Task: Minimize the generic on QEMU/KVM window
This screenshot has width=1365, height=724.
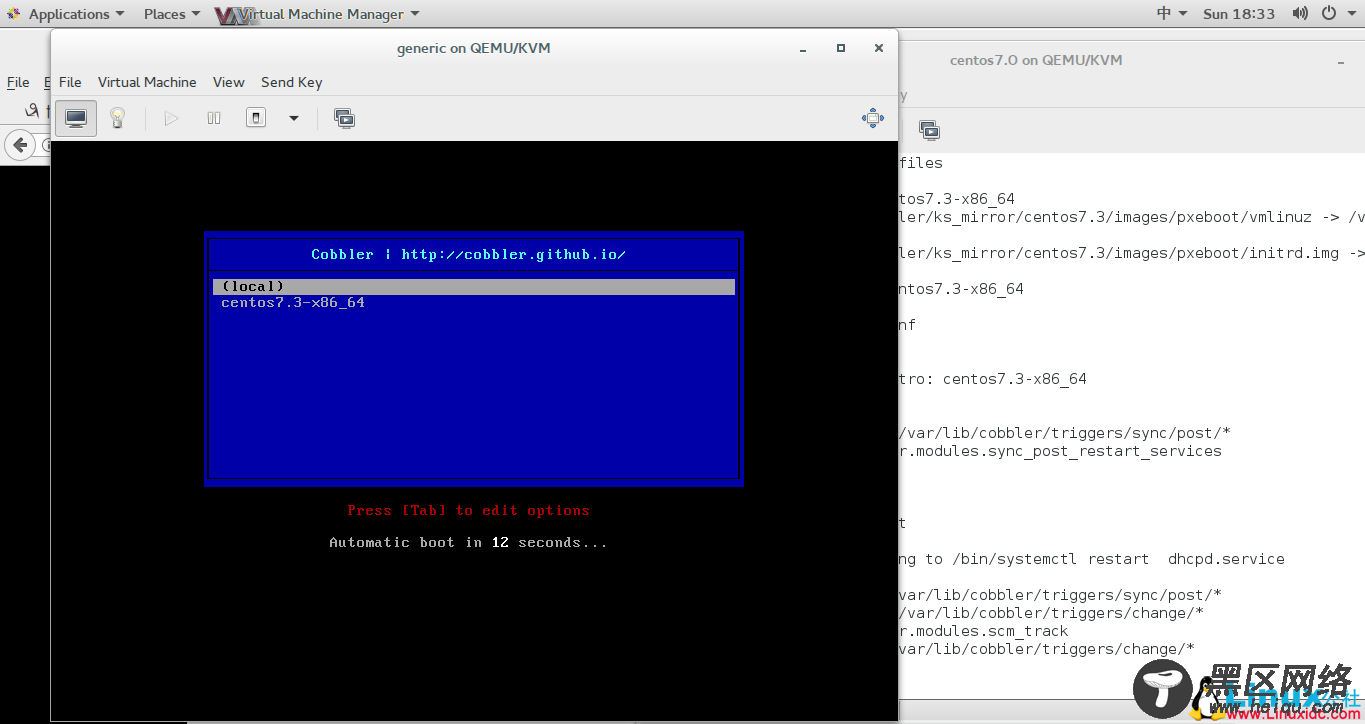Action: point(803,47)
